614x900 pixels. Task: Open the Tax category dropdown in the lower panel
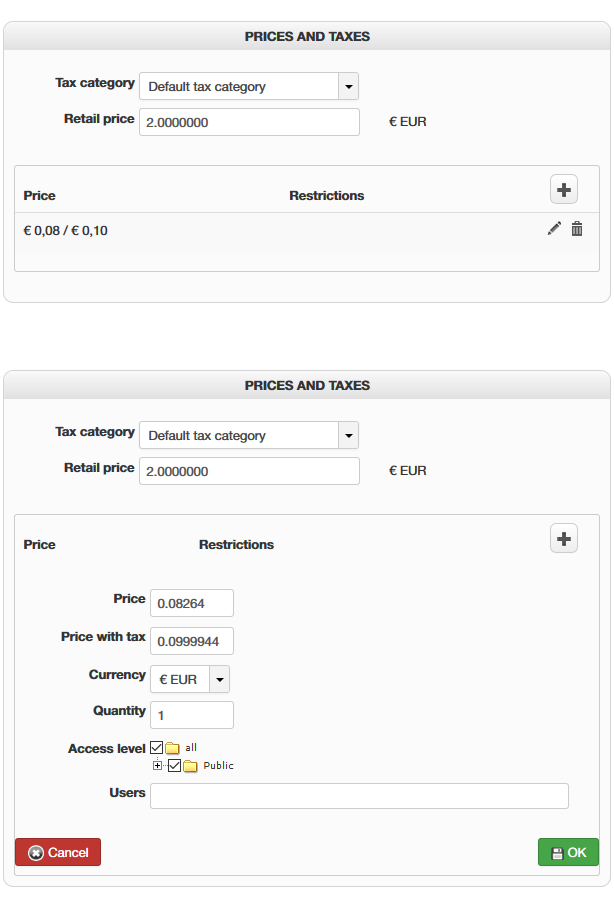[x=348, y=436]
